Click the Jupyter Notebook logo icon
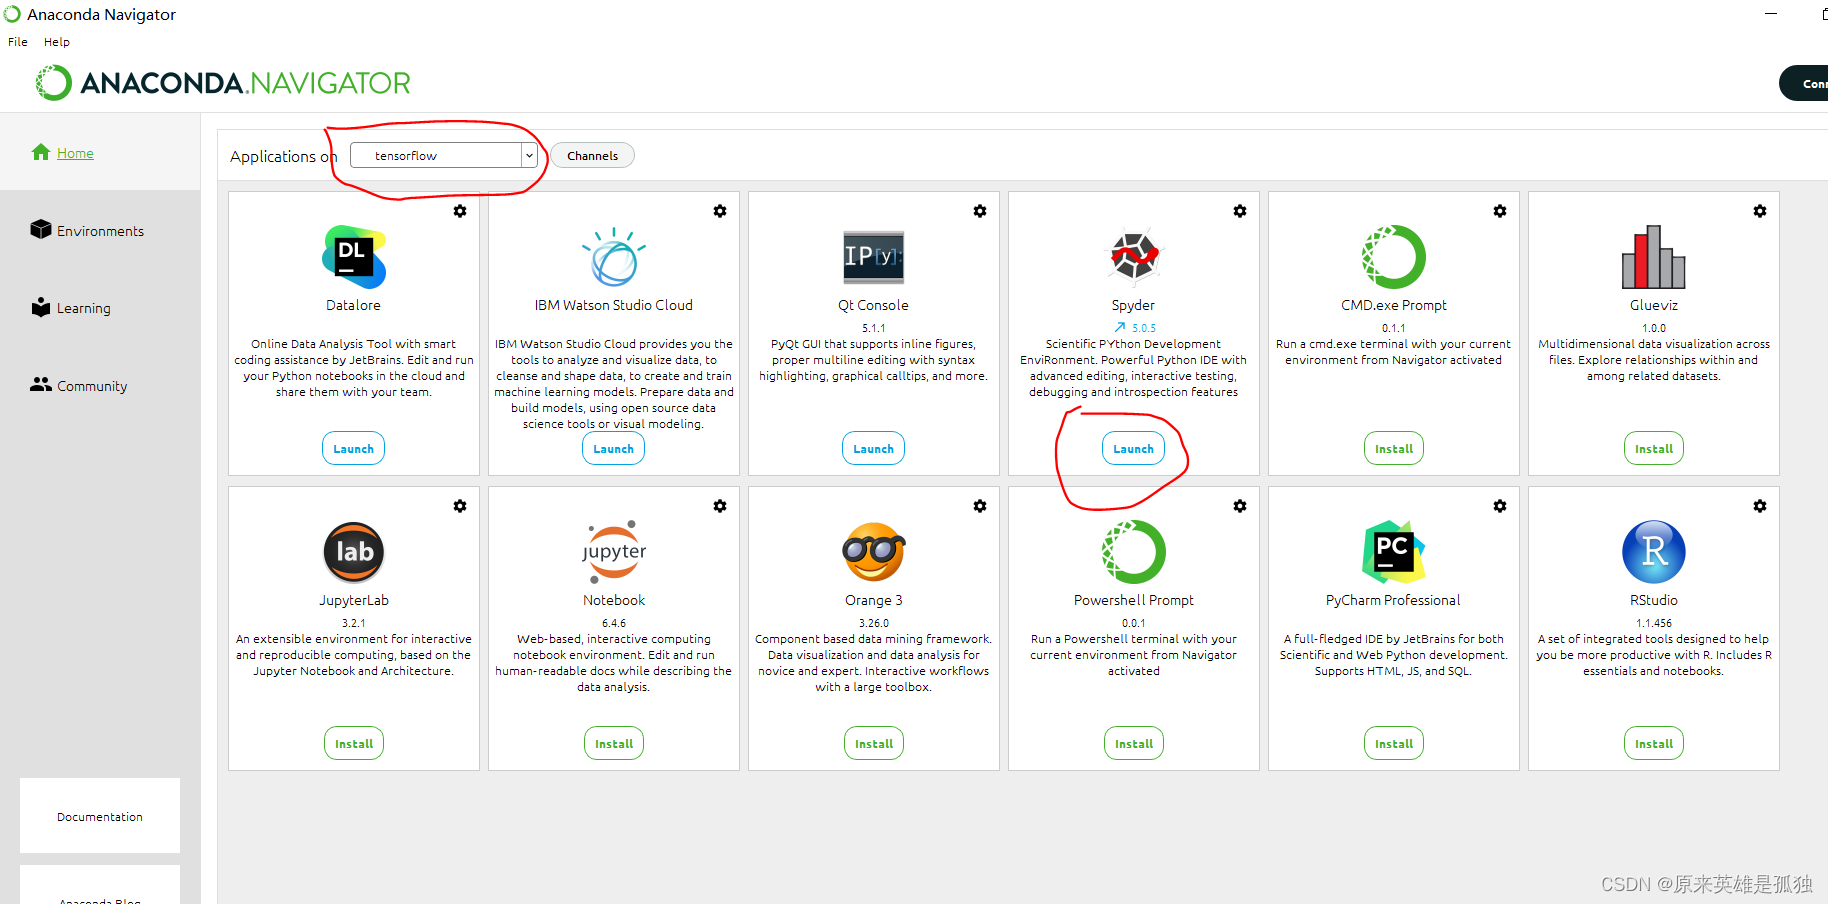The image size is (1828, 904). click(614, 552)
